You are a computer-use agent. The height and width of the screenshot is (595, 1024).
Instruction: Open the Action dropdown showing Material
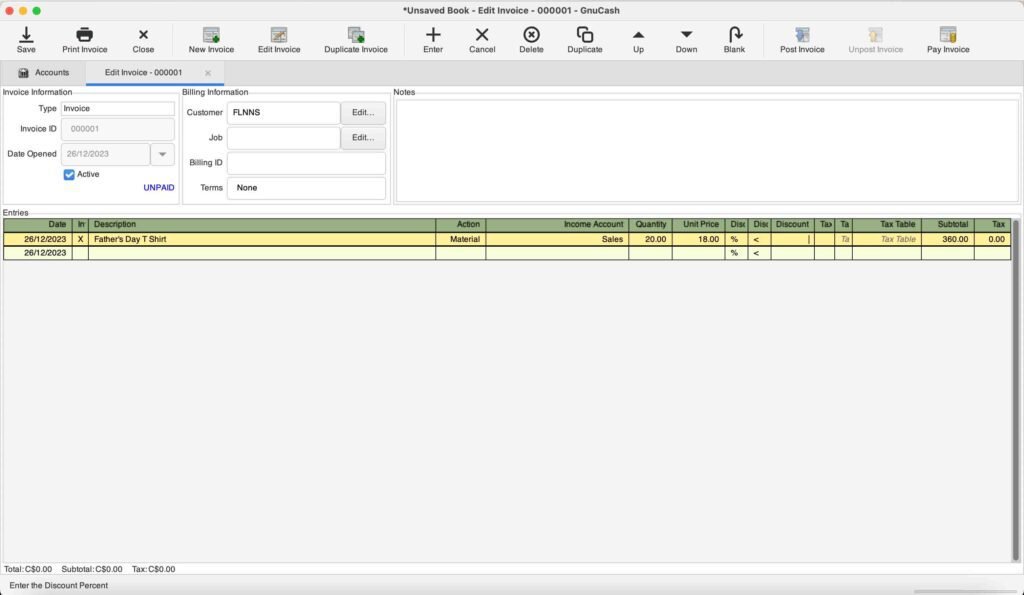[x=461, y=239]
